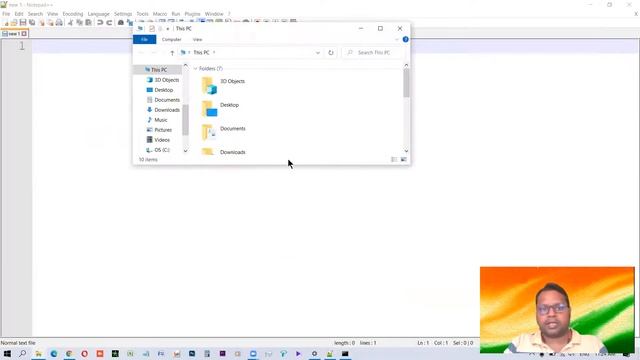Viewport: 640px width, 360px height.
Task: Open the Encoding menu in Notepad++
Action: 73,14
